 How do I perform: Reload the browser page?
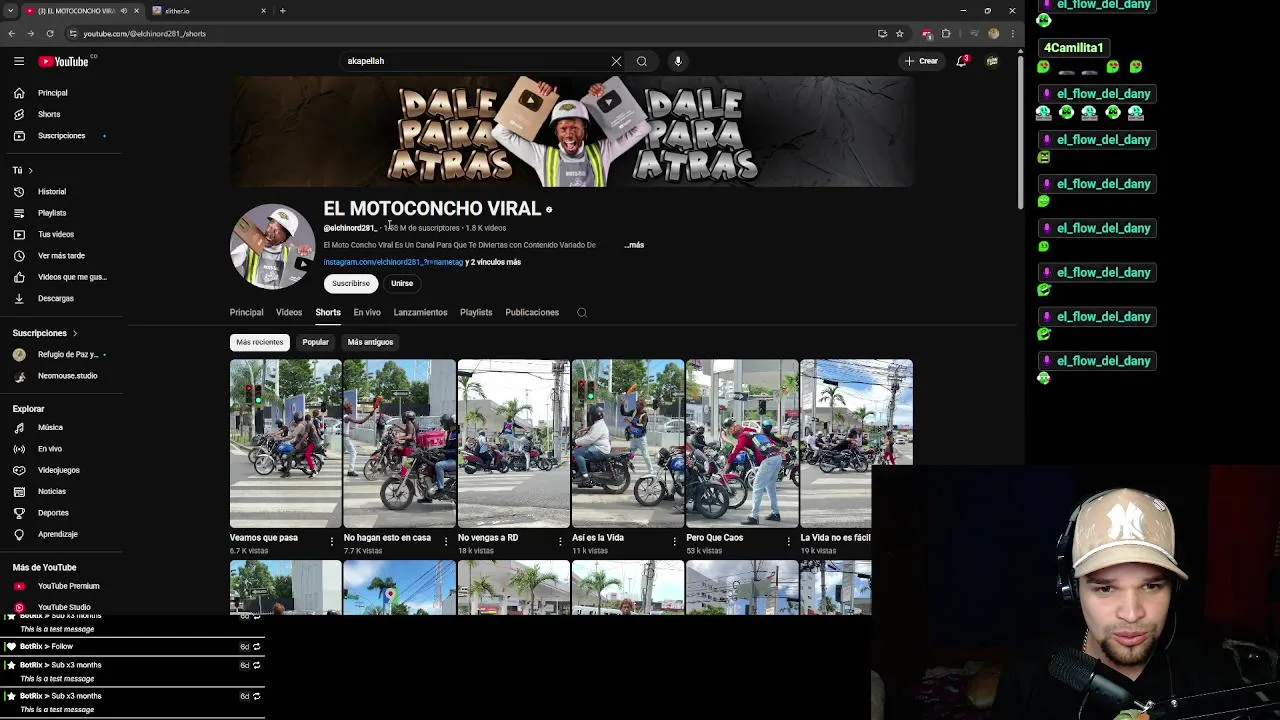click(x=50, y=33)
